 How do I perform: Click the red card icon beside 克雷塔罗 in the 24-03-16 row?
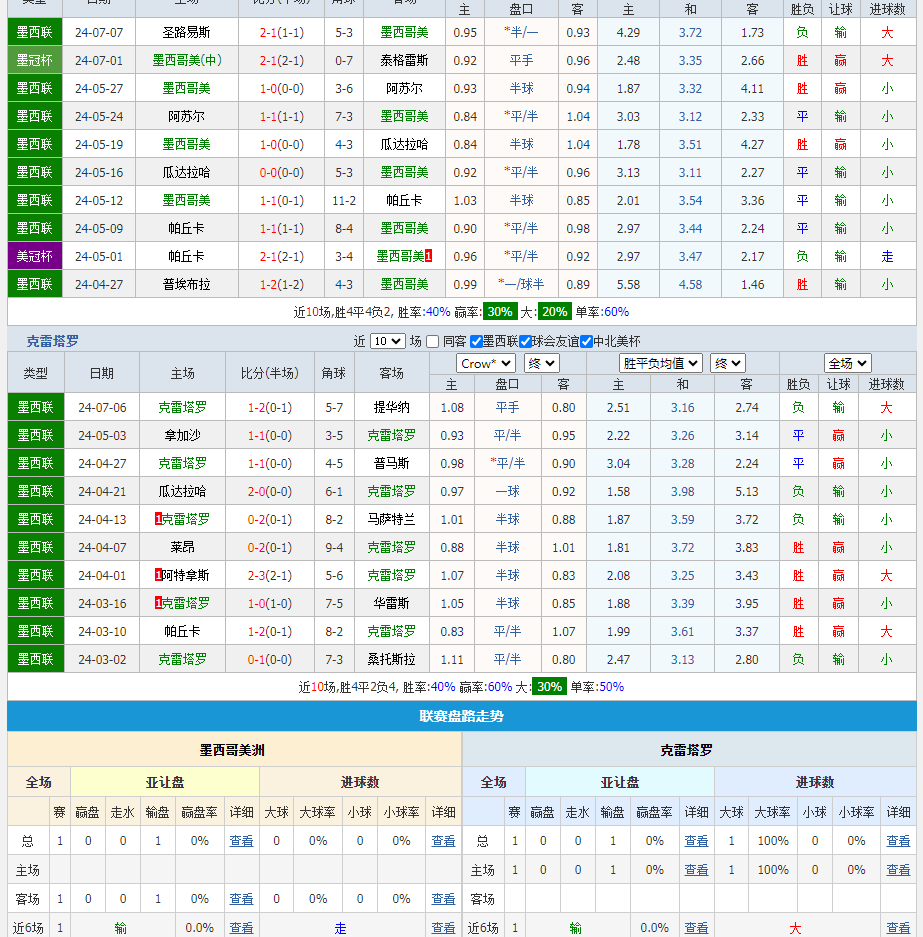pos(158,603)
